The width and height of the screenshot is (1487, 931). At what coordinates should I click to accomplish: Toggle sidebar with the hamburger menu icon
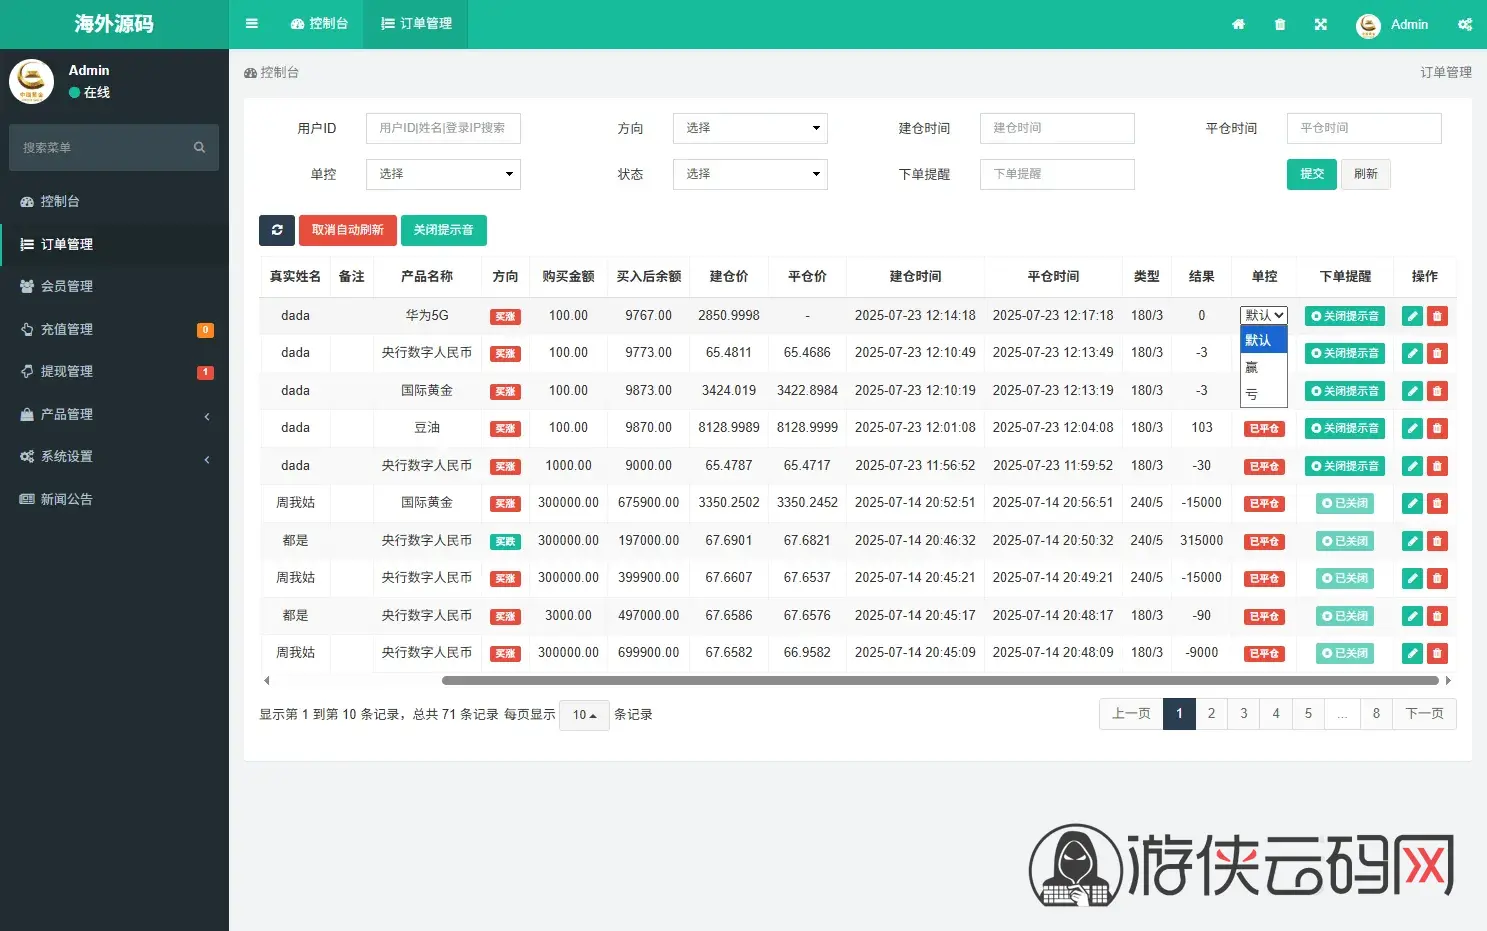click(x=252, y=24)
